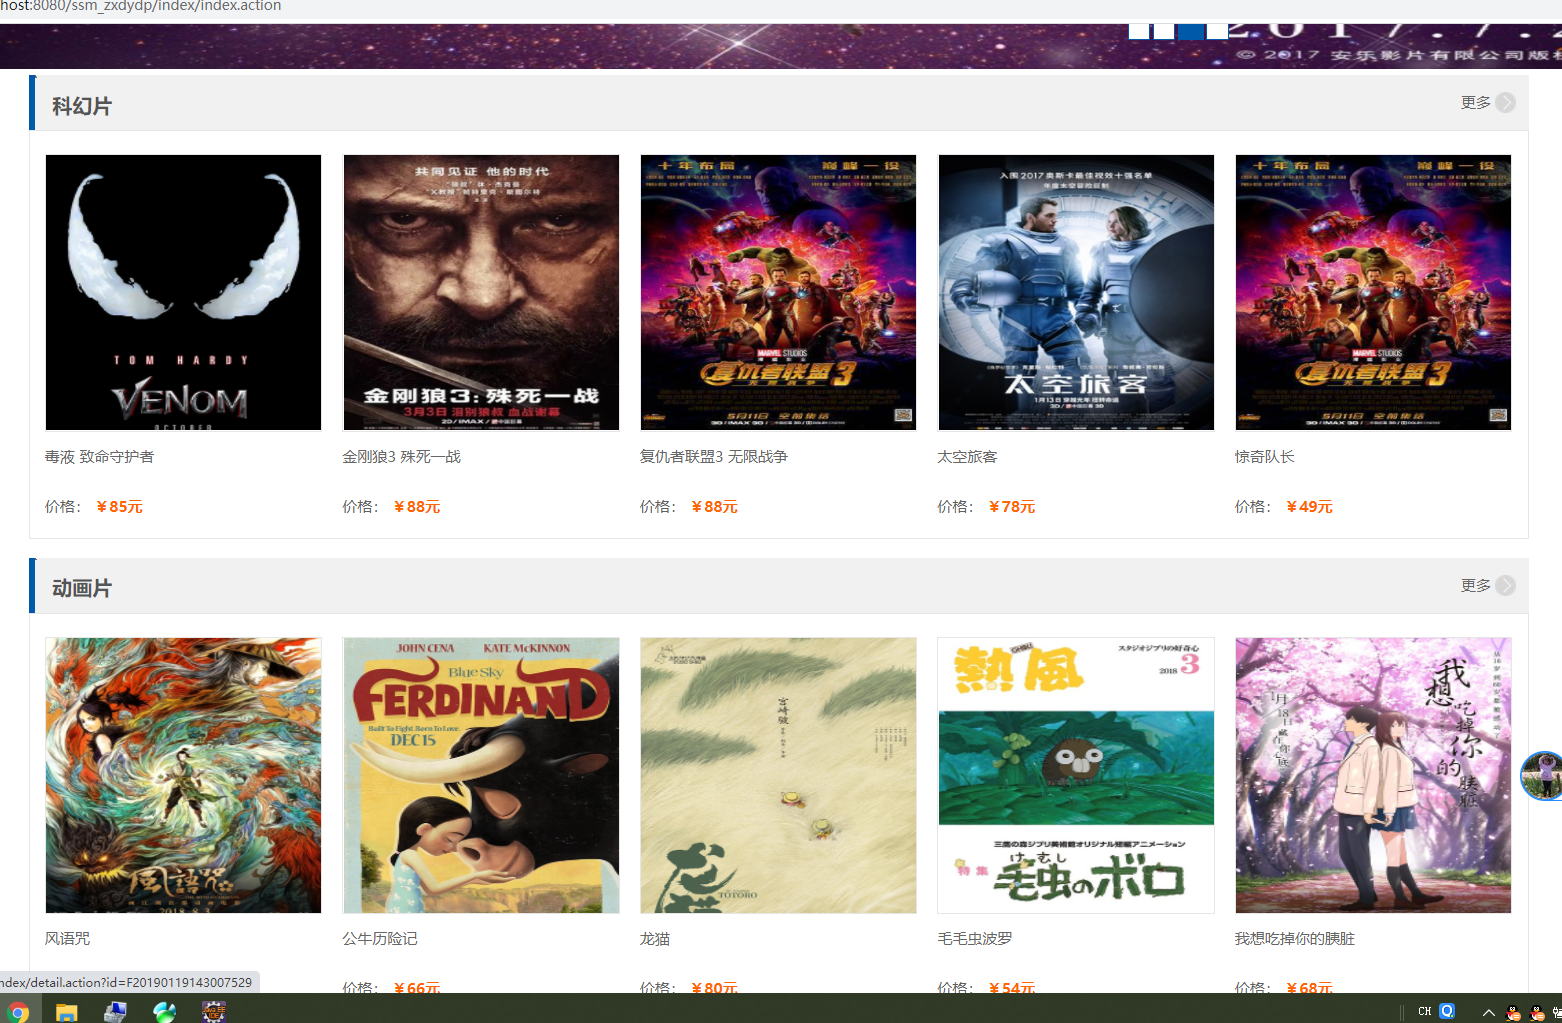Click the arrow icon beside 更多 in 动画片
This screenshot has width=1562, height=1023.
coord(1505,586)
